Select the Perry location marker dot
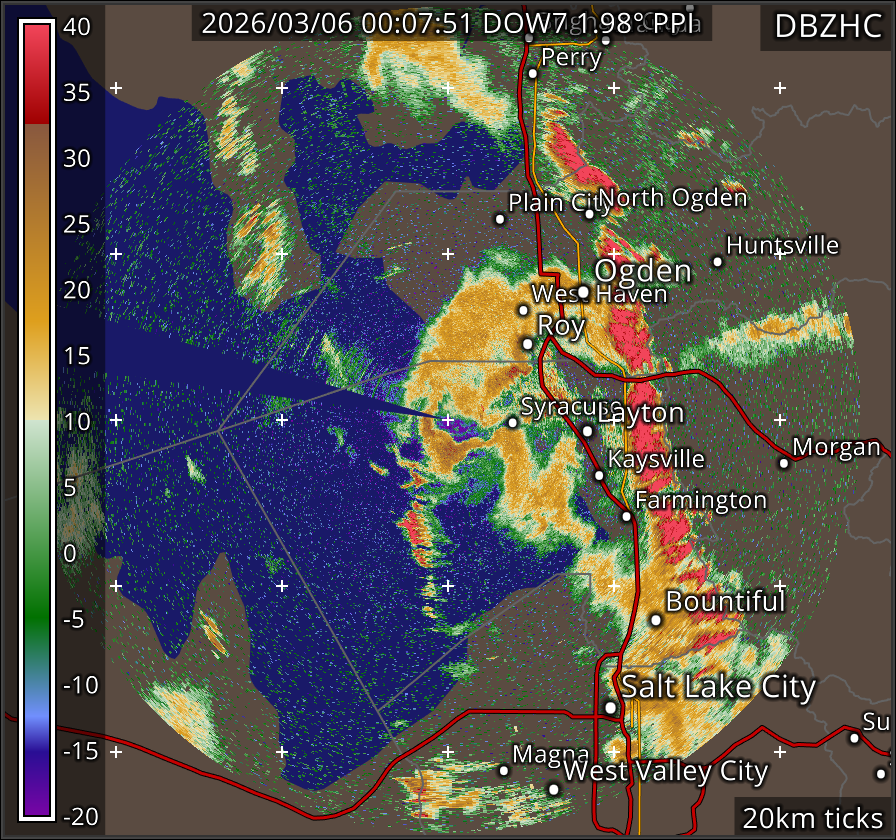Image resolution: width=896 pixels, height=840 pixels. pos(533,73)
